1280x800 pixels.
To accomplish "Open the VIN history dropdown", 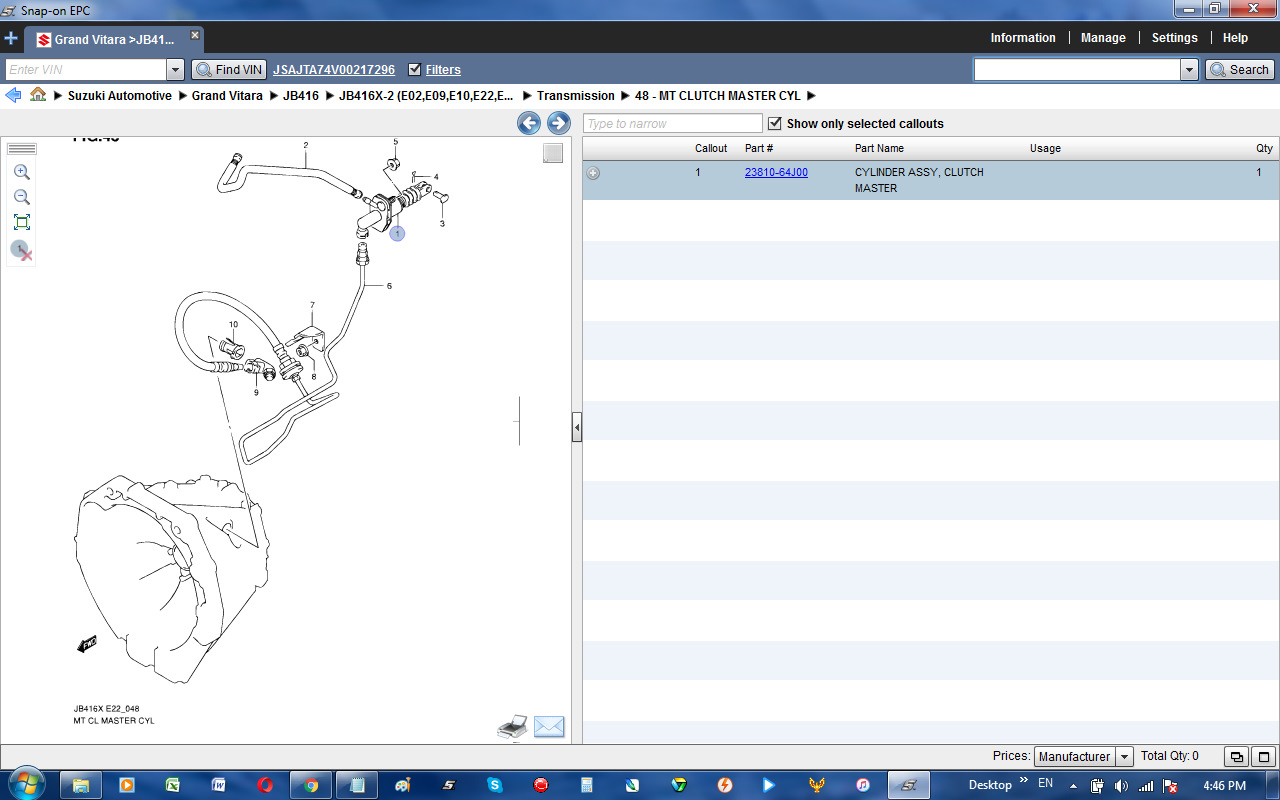I will [176, 70].
